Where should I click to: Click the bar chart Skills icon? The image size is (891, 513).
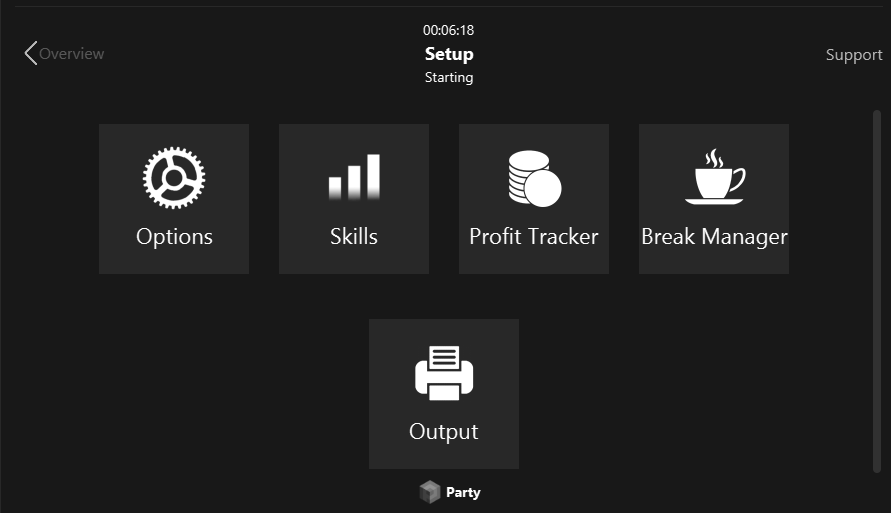coord(354,177)
